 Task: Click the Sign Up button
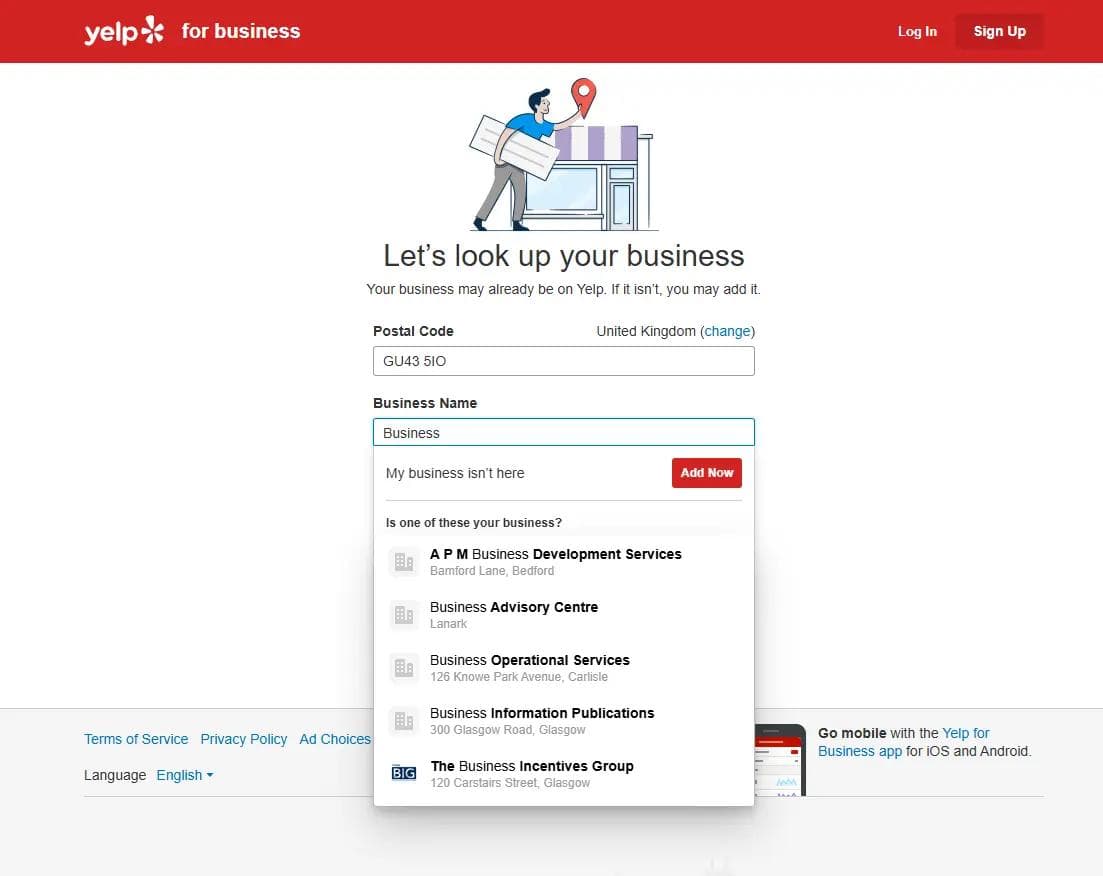(x=999, y=32)
